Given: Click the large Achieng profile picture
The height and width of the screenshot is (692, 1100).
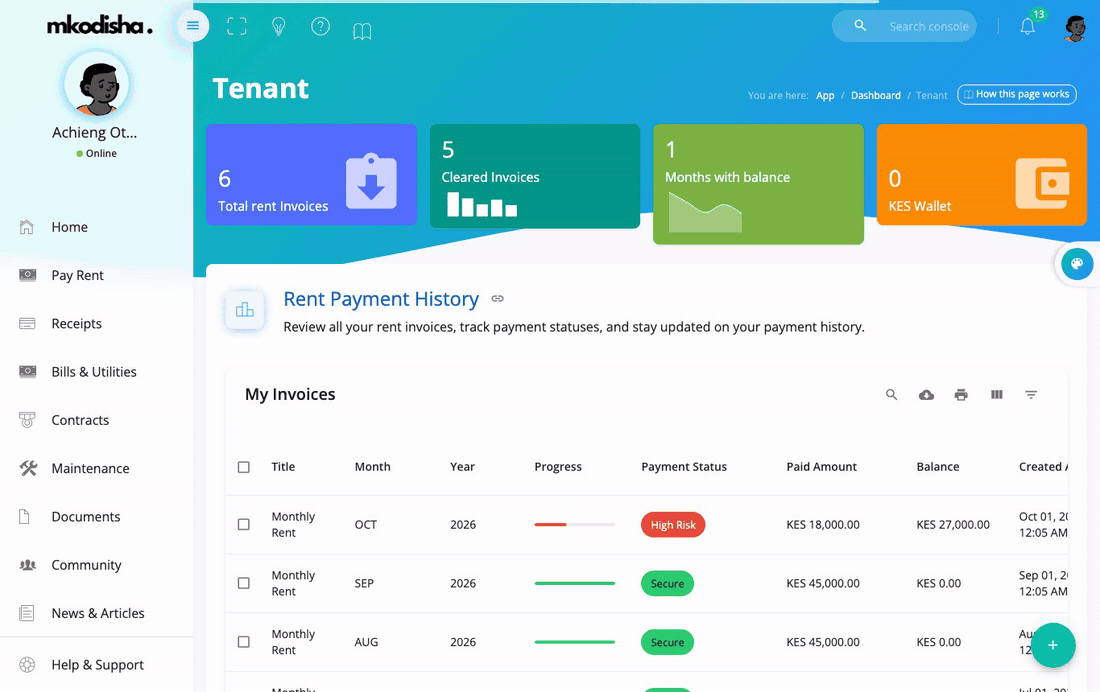Looking at the screenshot, I should point(97,85).
